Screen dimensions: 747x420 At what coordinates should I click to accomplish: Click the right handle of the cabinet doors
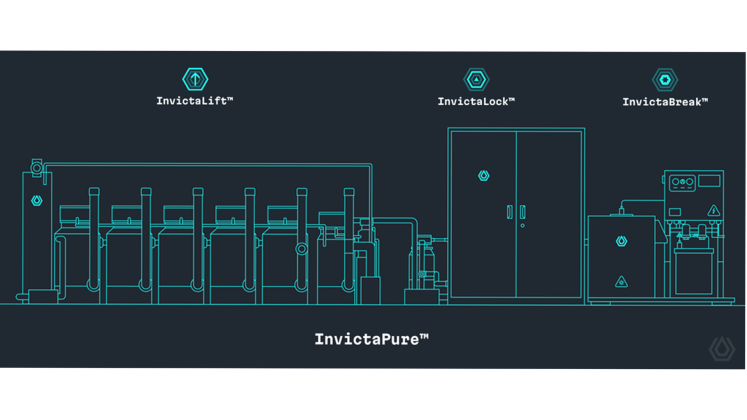523,212
